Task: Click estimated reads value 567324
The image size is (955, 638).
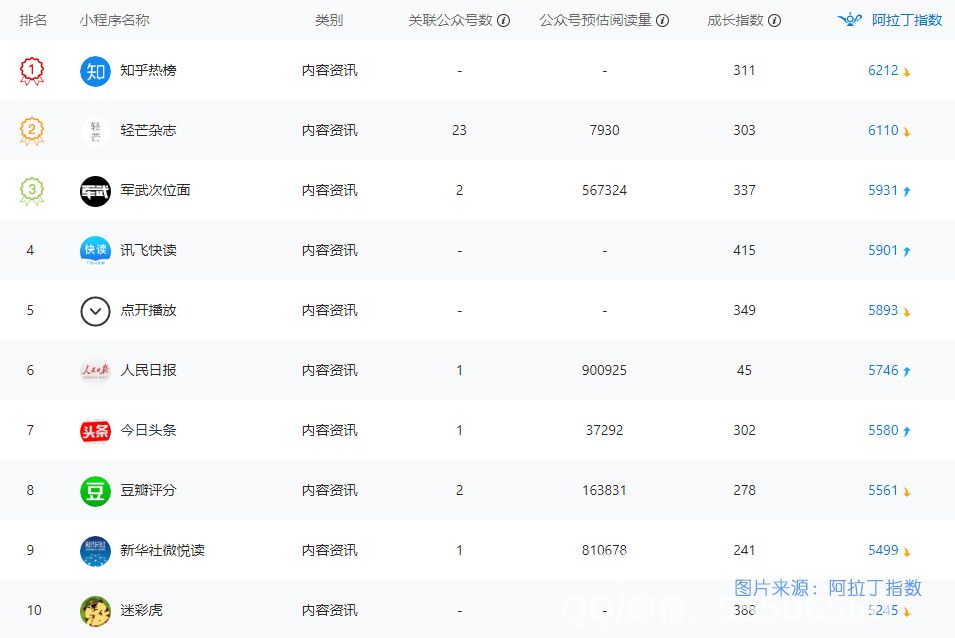Action: pos(604,191)
